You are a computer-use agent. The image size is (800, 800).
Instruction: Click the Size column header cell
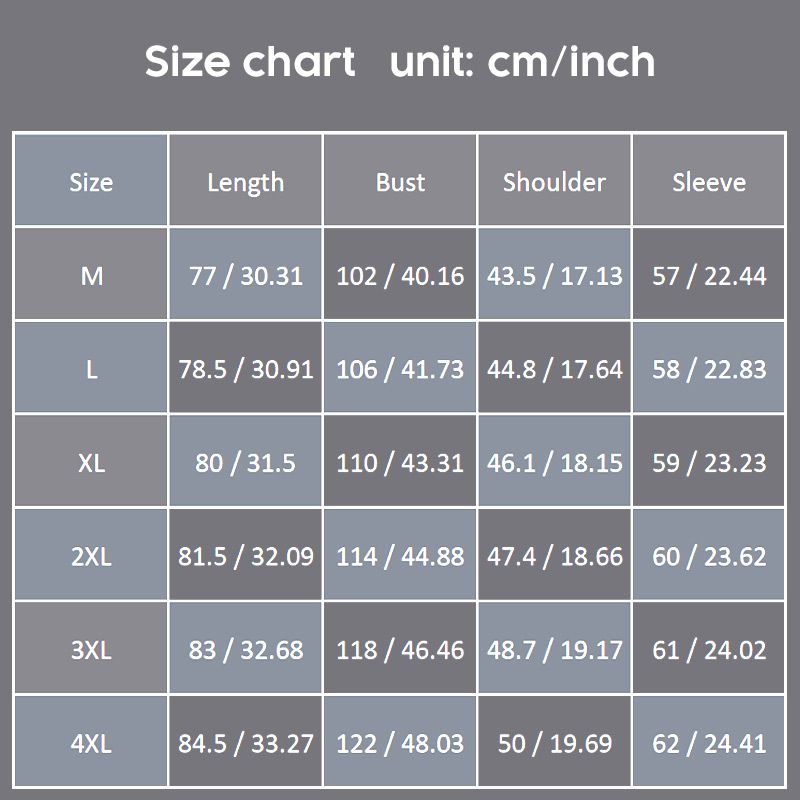(91, 181)
